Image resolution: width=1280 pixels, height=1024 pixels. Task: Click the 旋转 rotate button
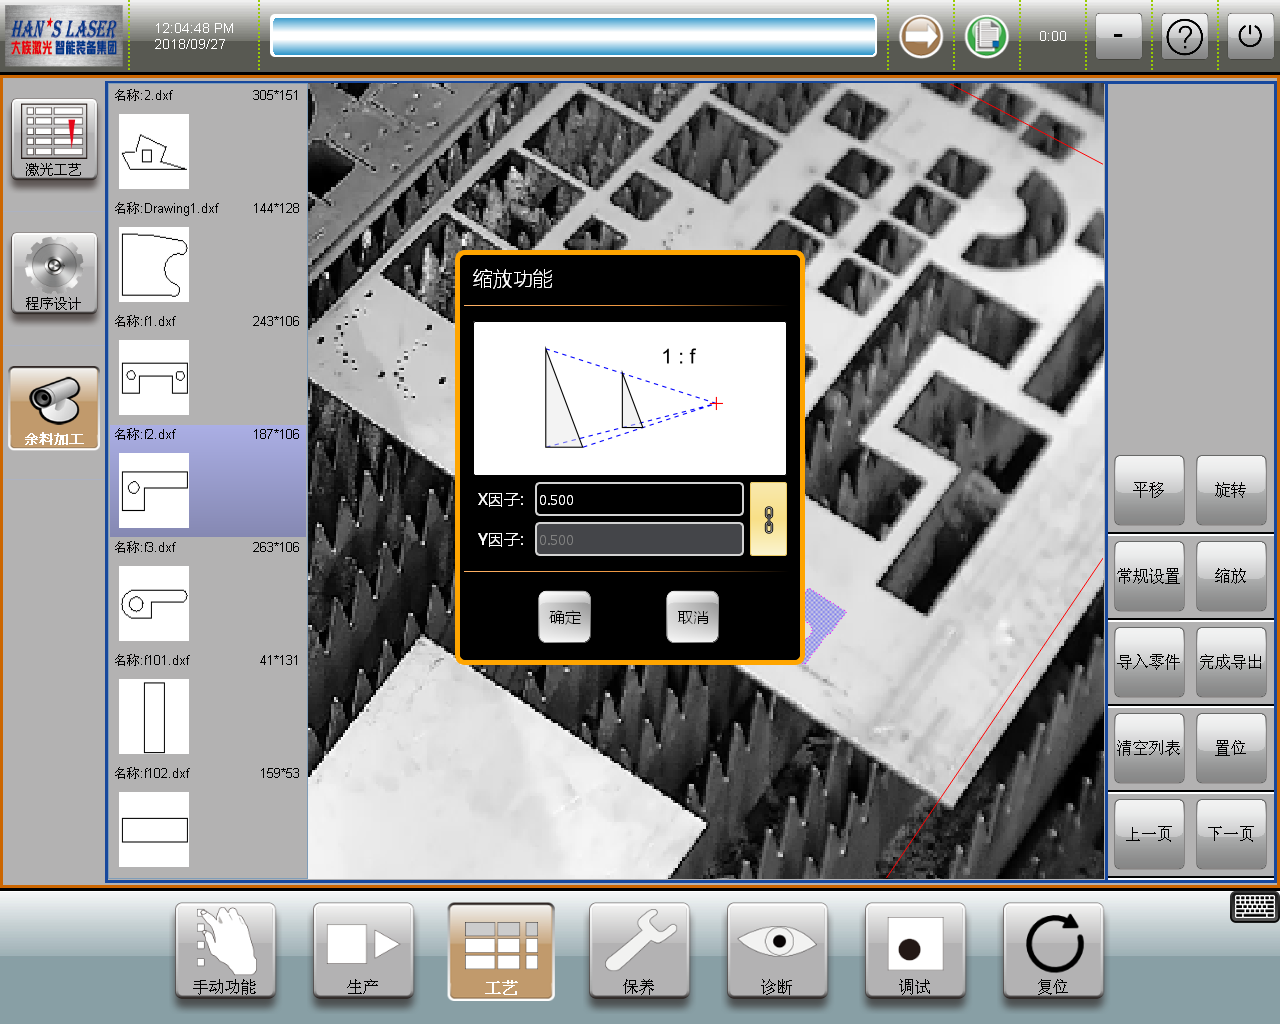[x=1230, y=490]
